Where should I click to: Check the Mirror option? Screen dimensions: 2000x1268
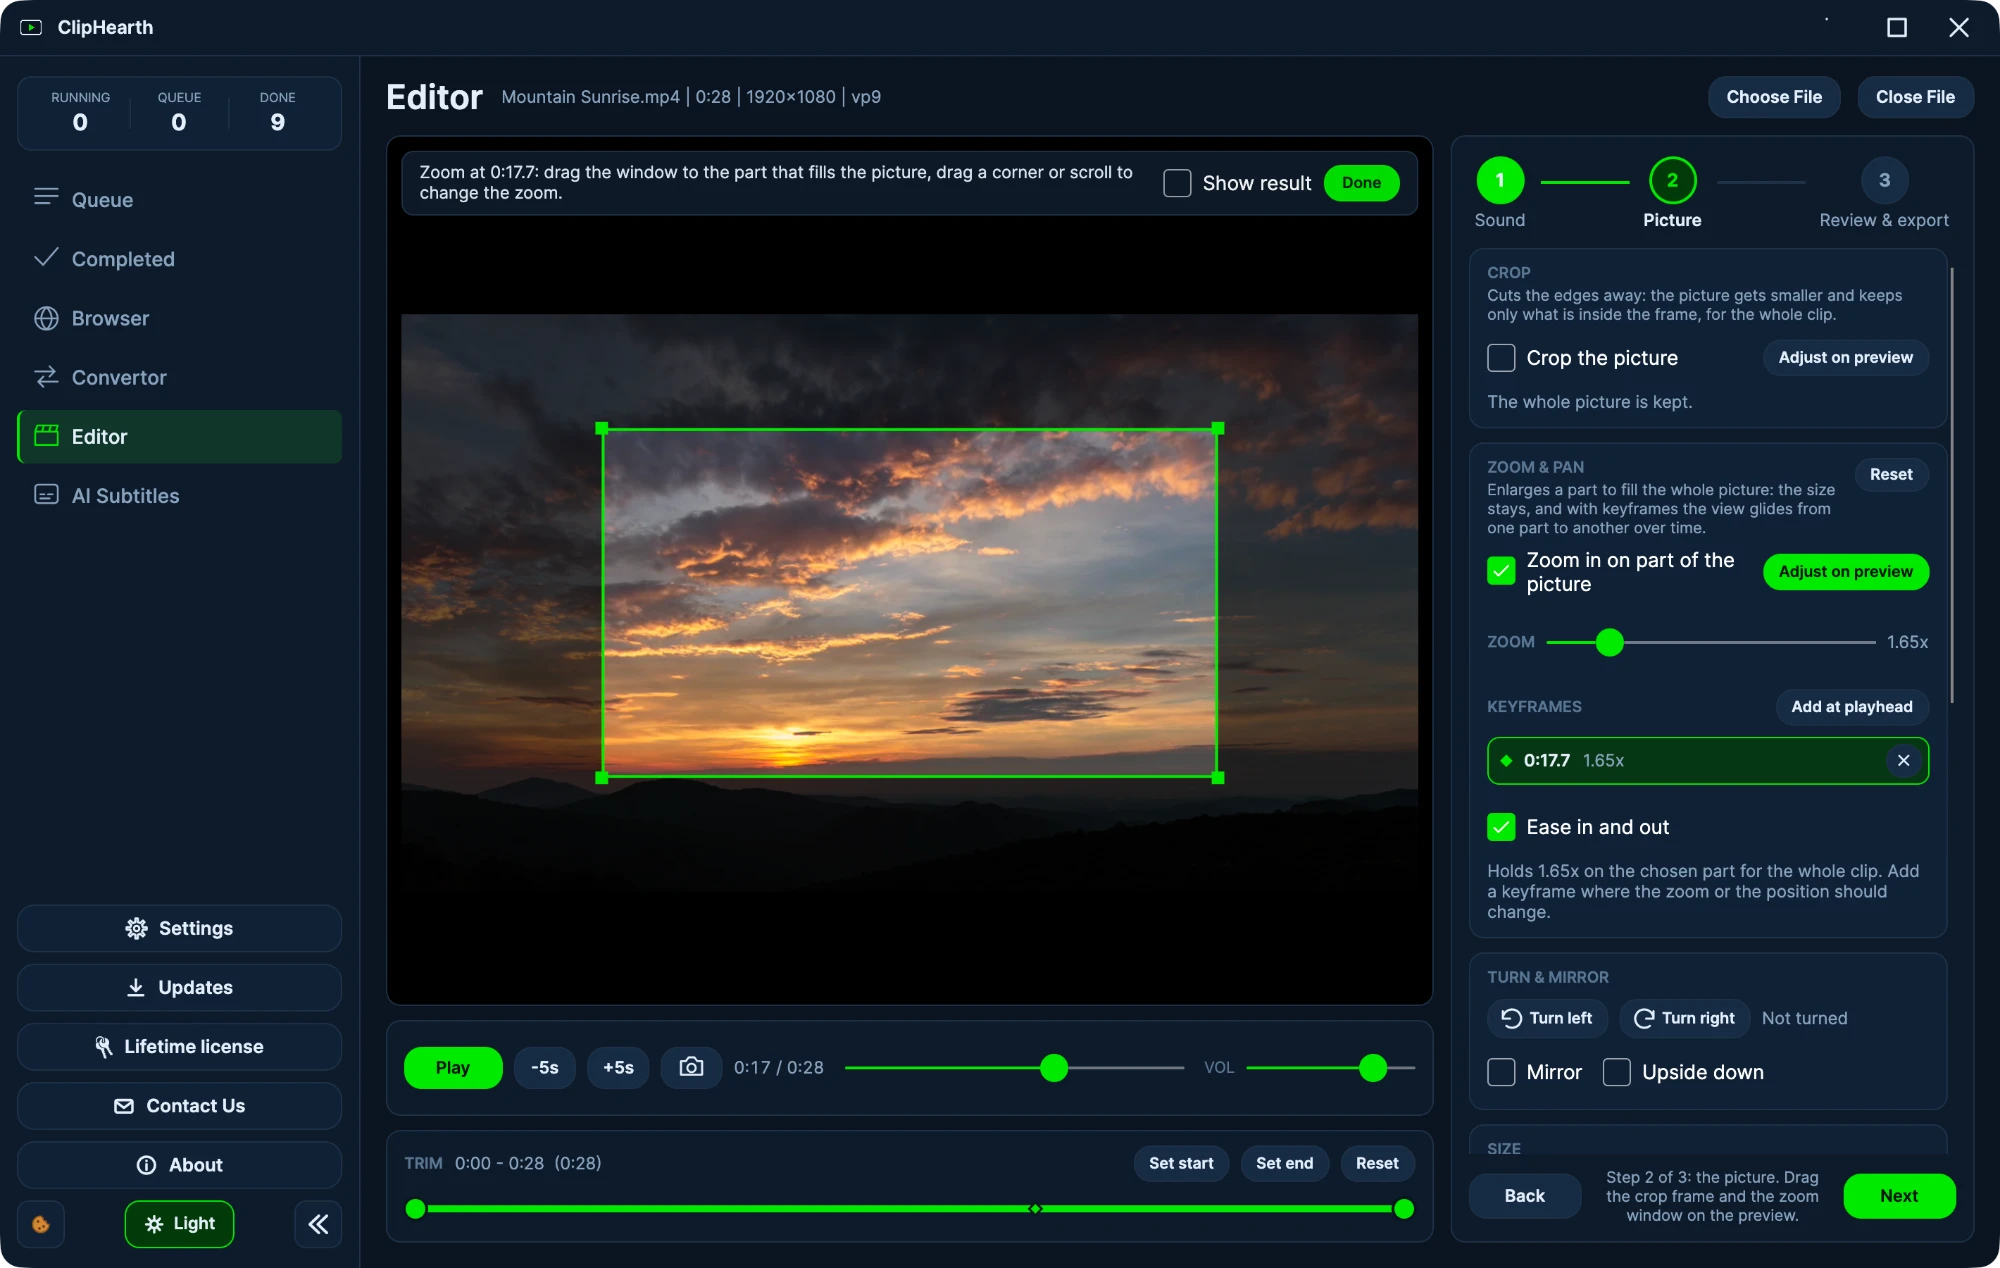pos(1501,1072)
